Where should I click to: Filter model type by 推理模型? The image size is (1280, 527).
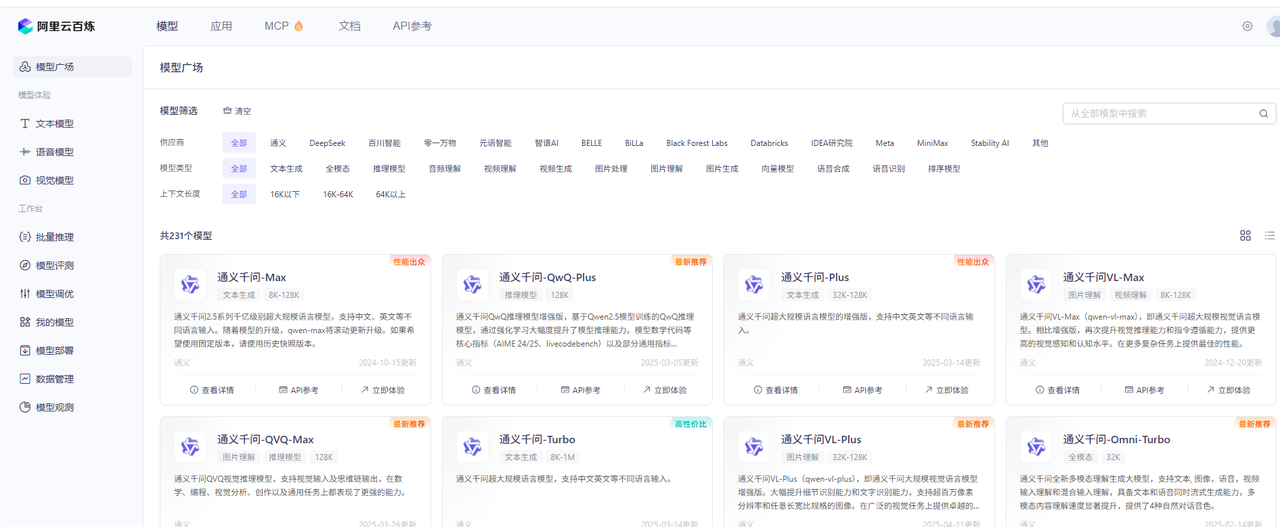click(389, 169)
